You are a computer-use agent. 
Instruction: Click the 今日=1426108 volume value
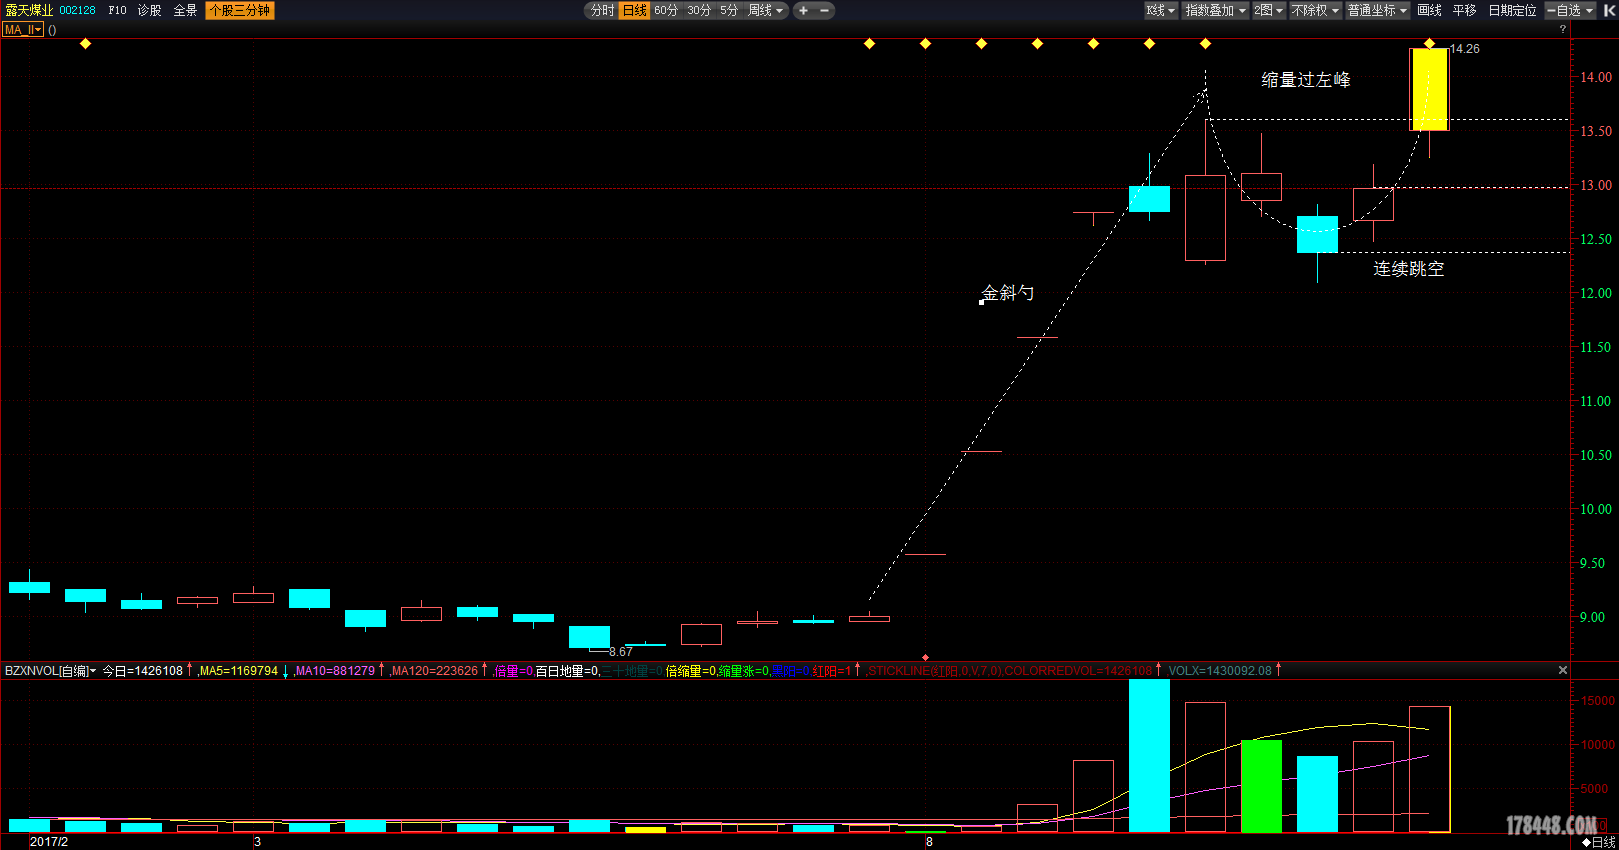pos(142,671)
